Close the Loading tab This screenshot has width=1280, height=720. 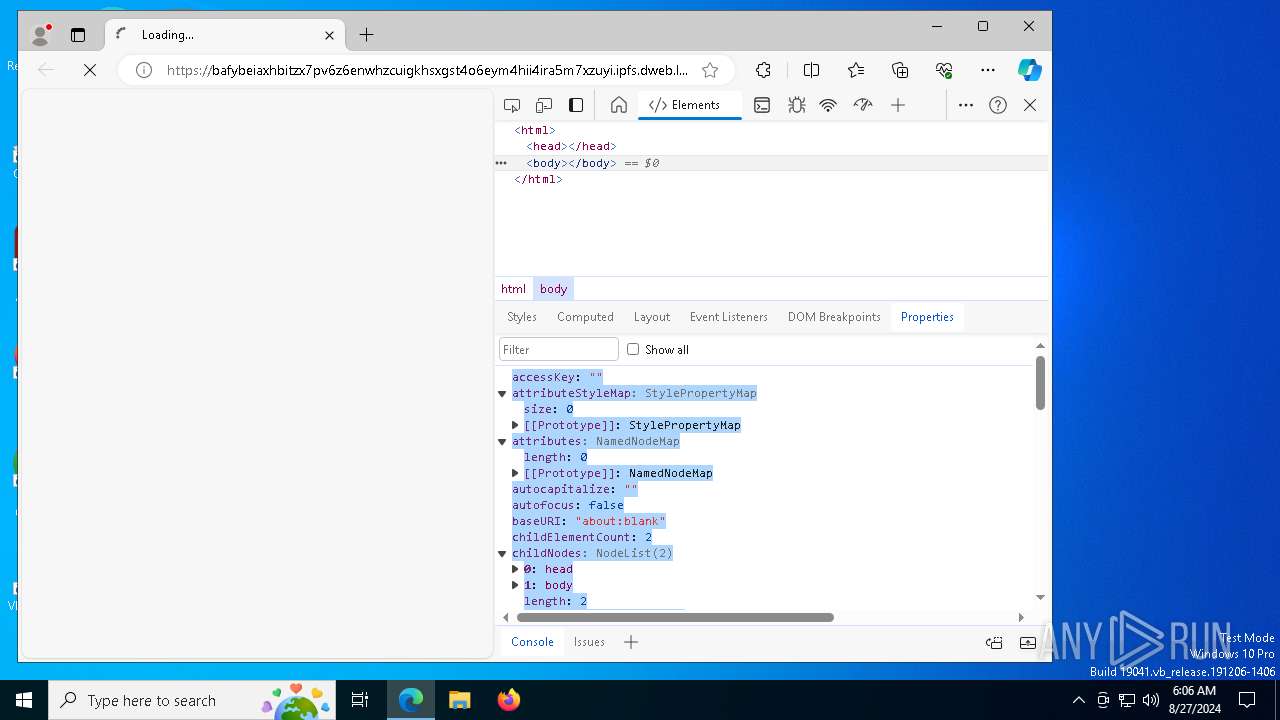[x=329, y=35]
